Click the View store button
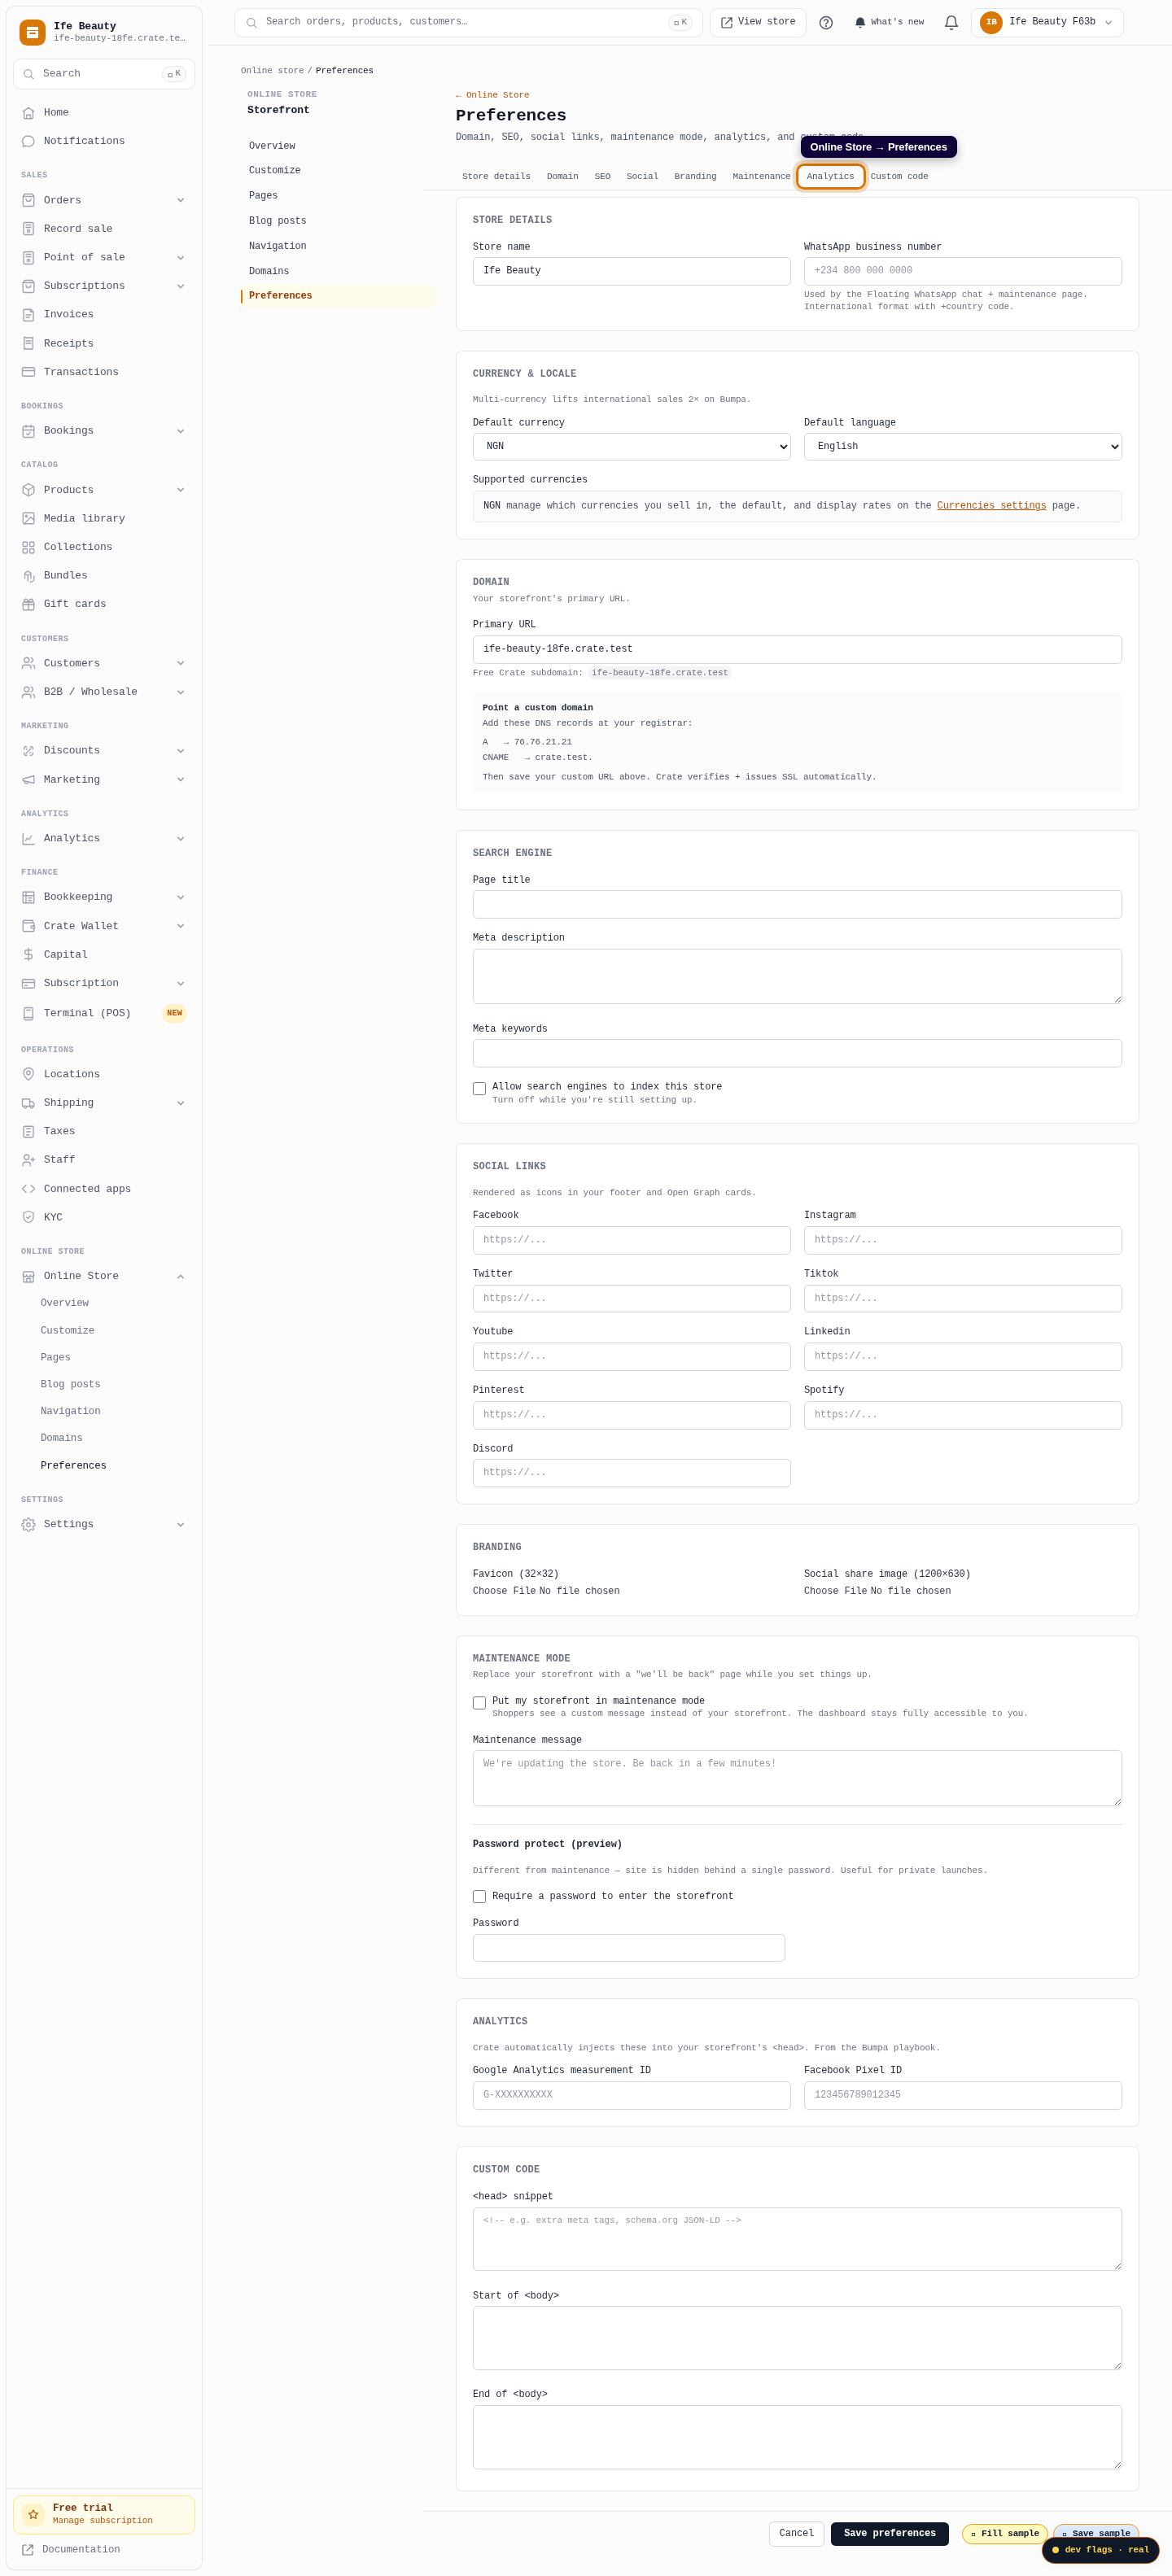This screenshot has width=1172, height=2576. click(757, 22)
